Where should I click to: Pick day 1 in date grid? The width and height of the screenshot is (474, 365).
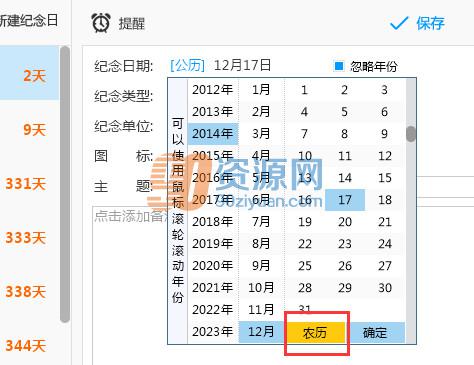point(304,90)
